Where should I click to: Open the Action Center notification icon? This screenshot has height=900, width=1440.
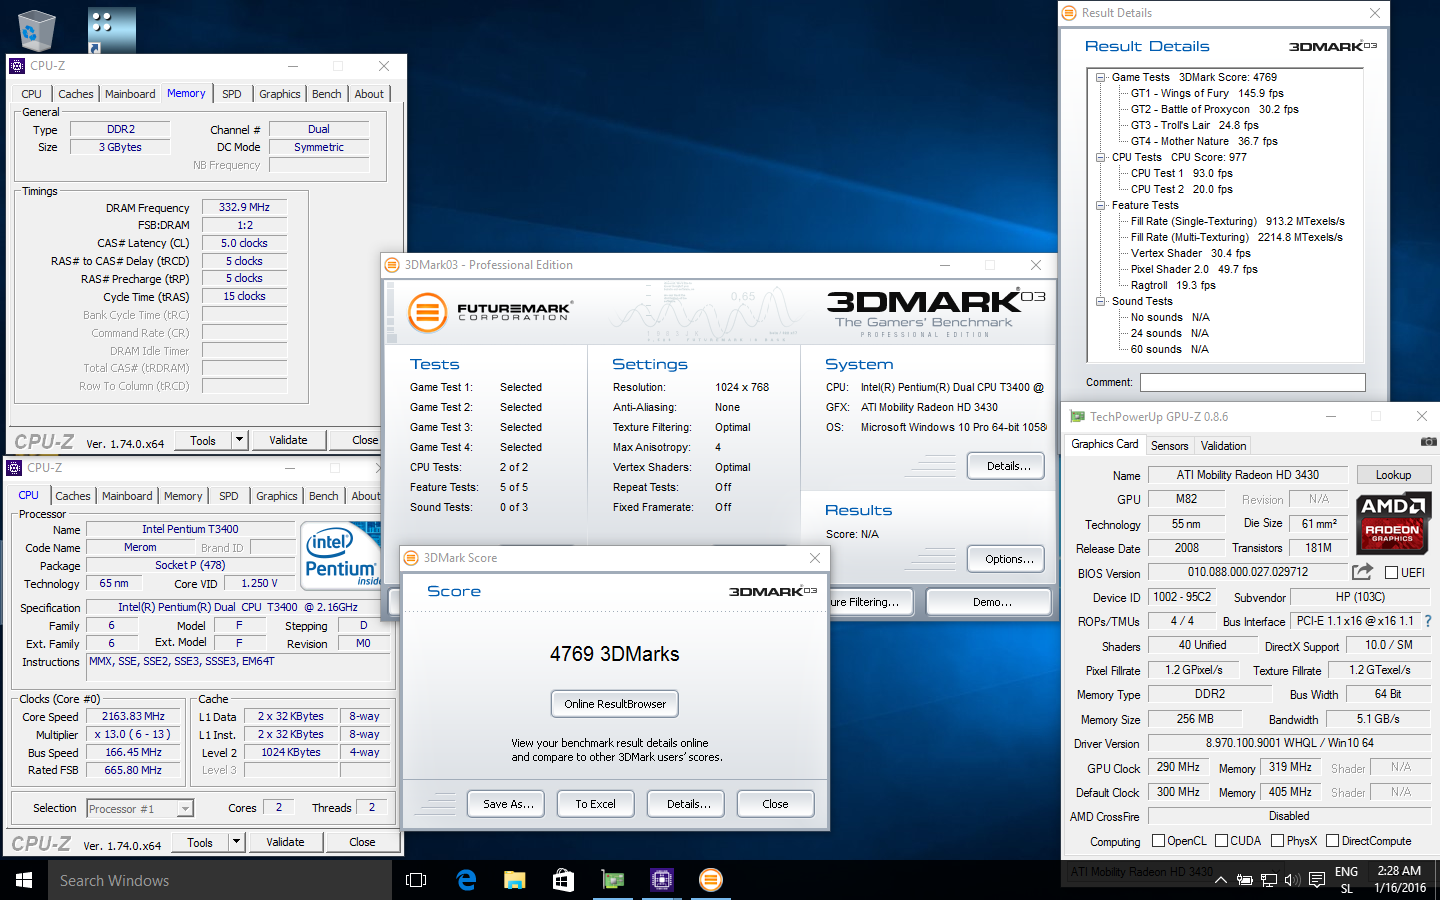[x=1317, y=880]
